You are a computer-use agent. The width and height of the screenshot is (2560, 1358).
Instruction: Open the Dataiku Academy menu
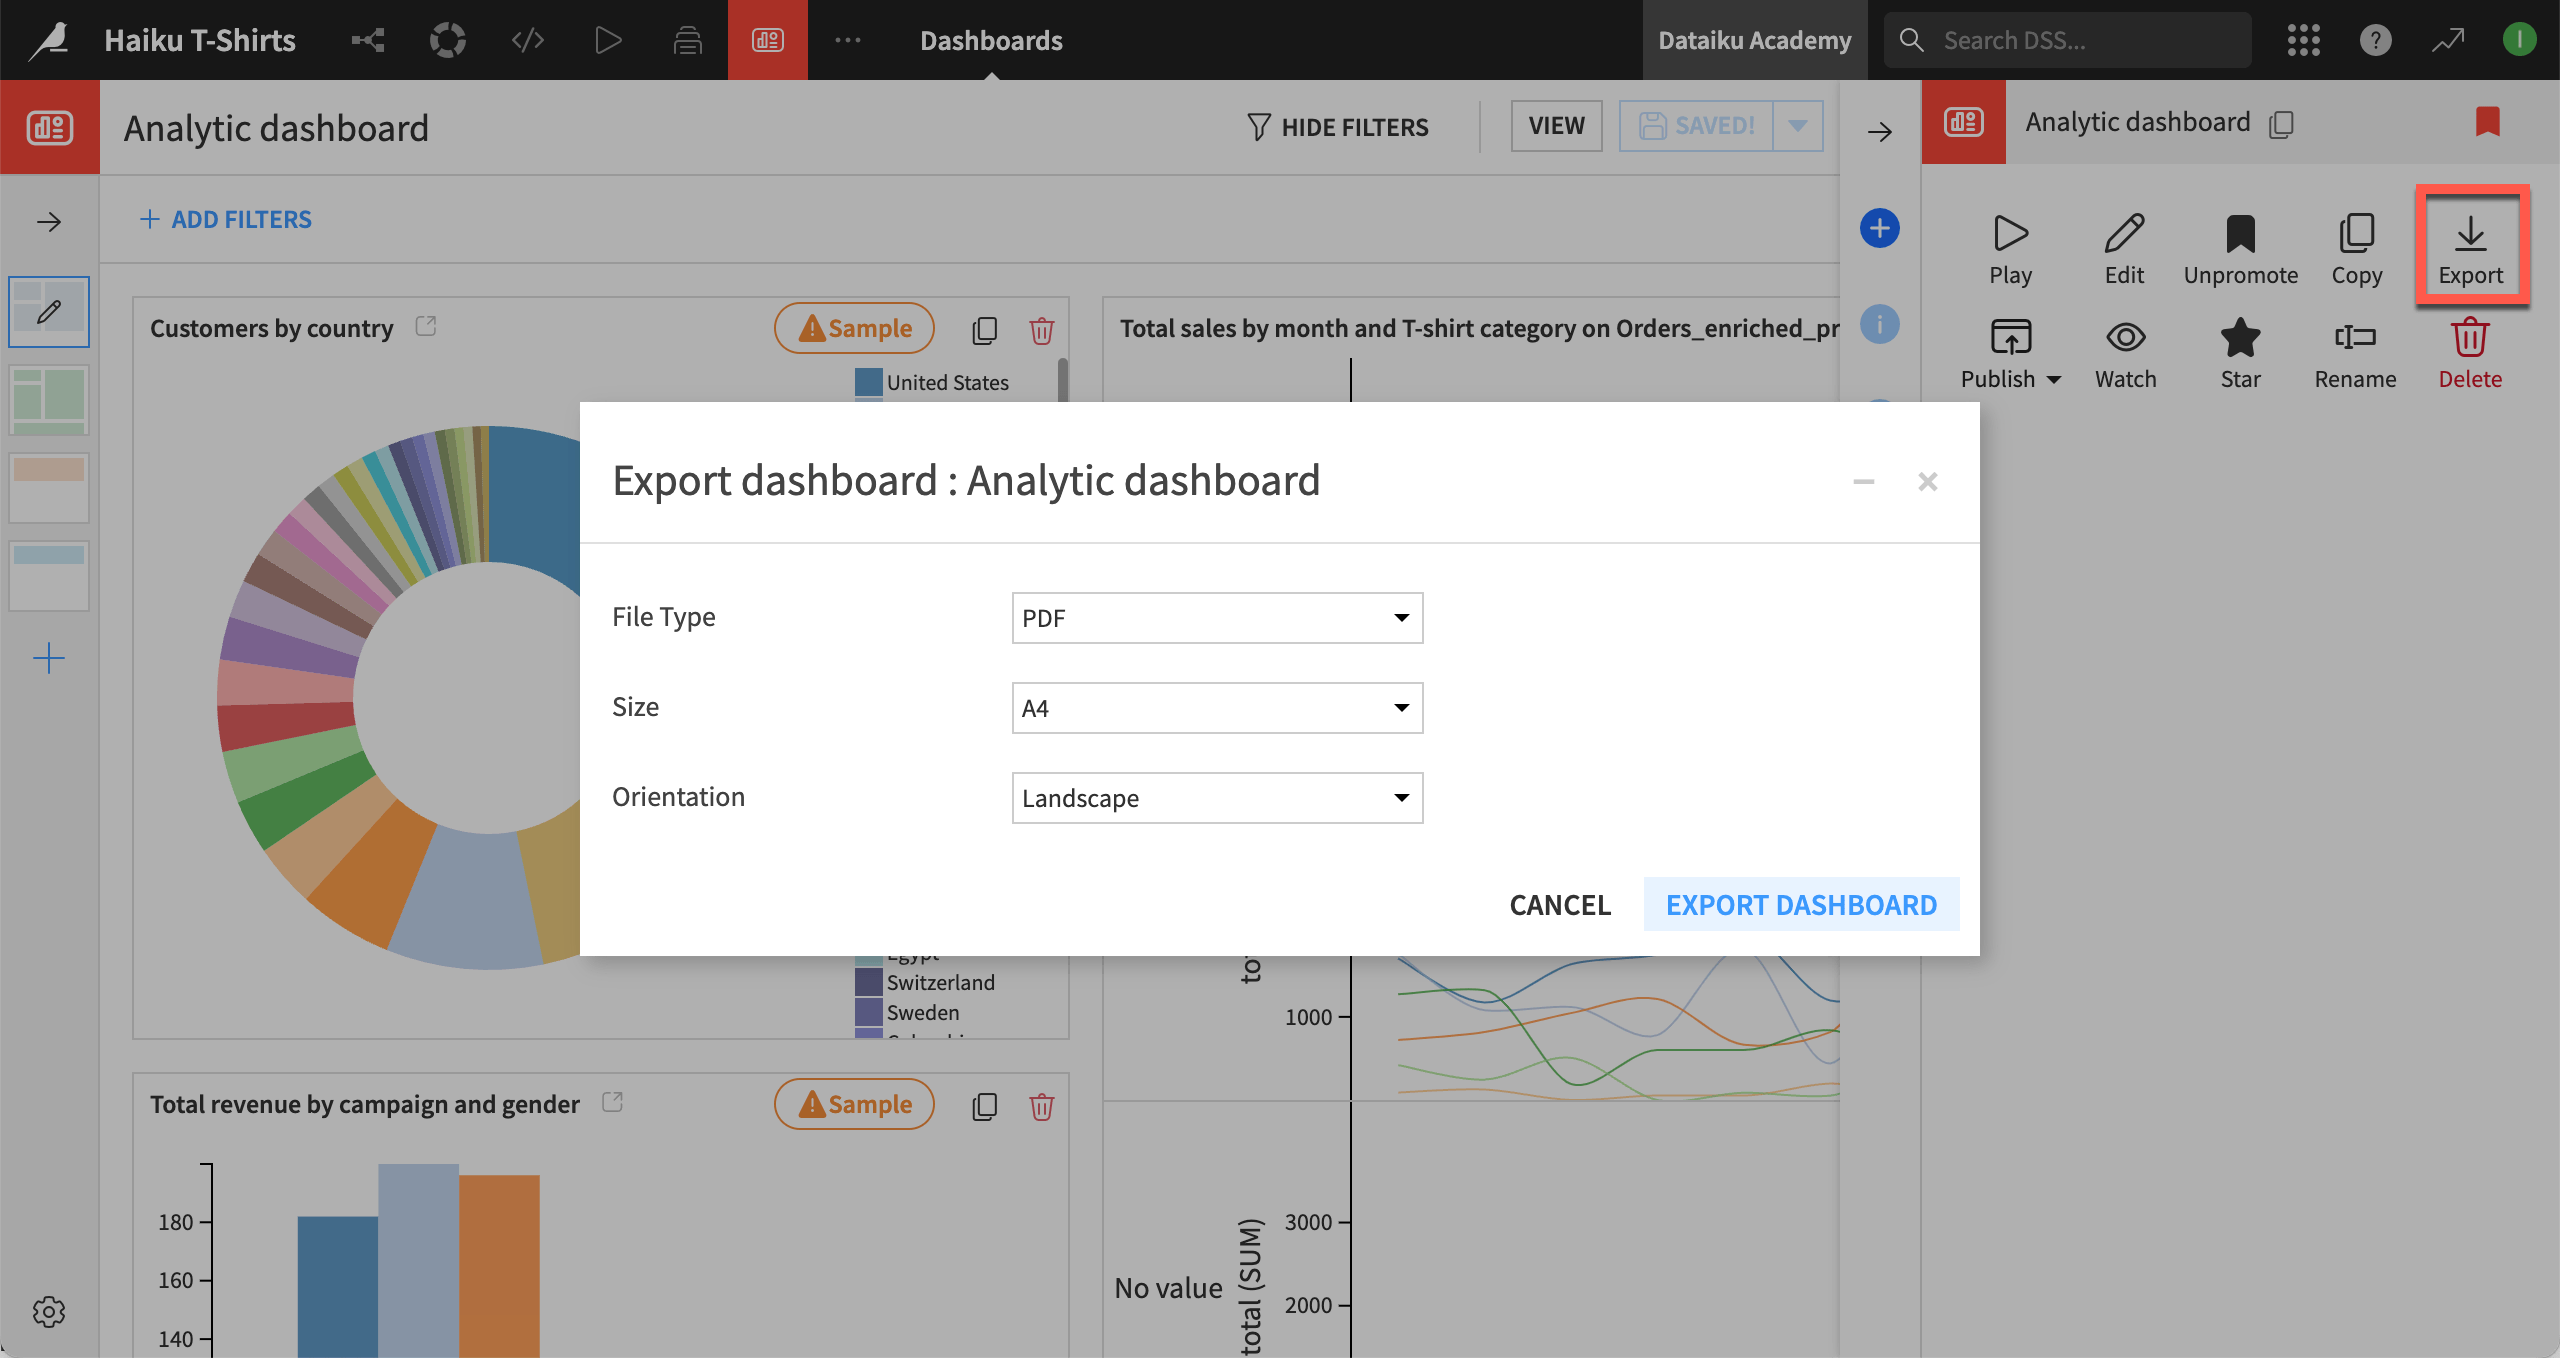tap(1754, 40)
